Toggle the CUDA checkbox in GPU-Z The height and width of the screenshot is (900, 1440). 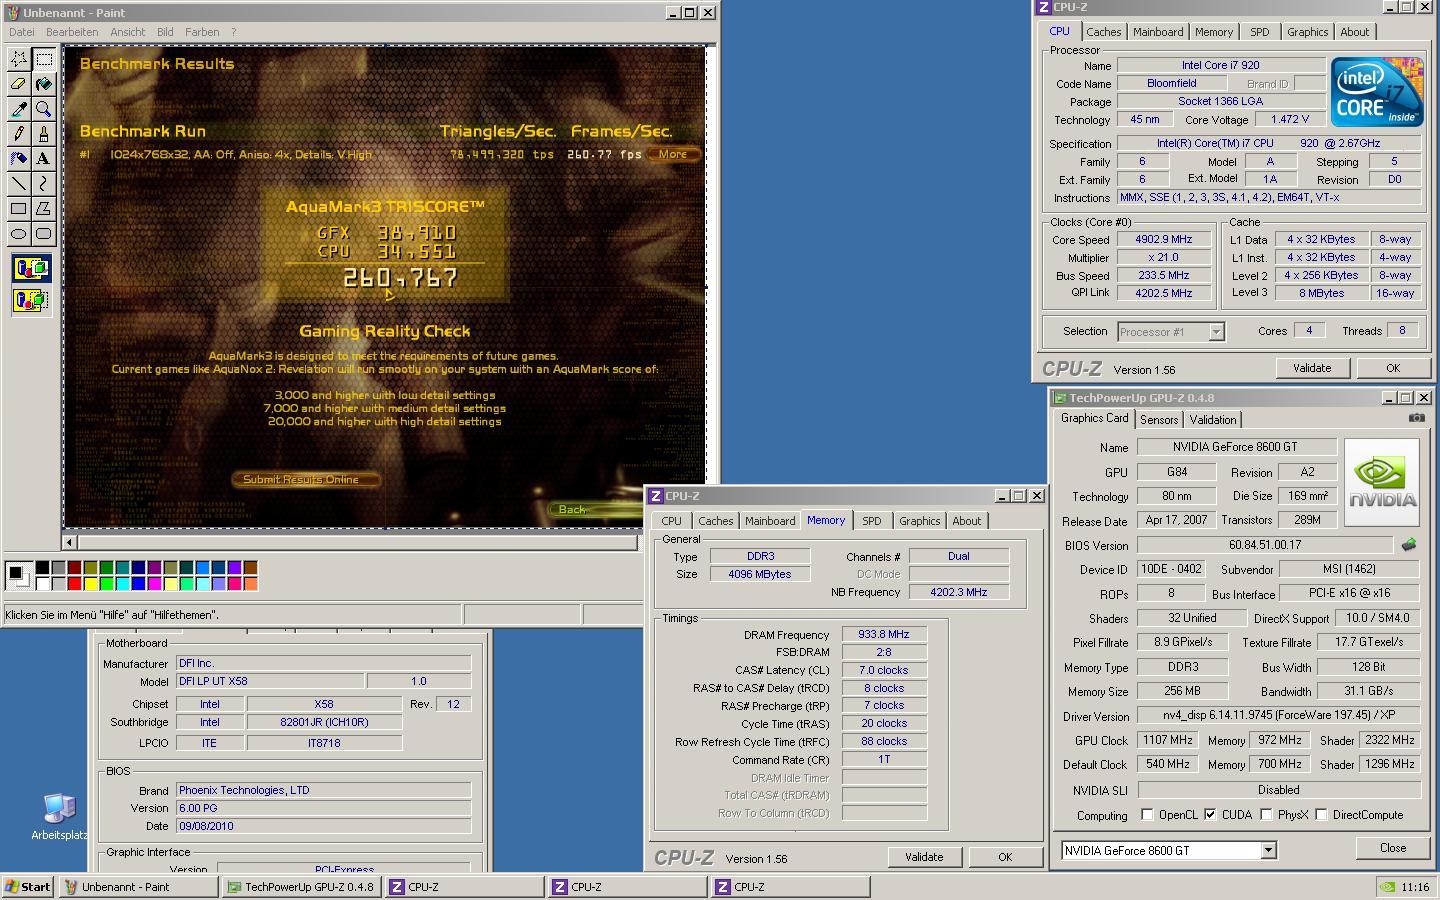1210,815
